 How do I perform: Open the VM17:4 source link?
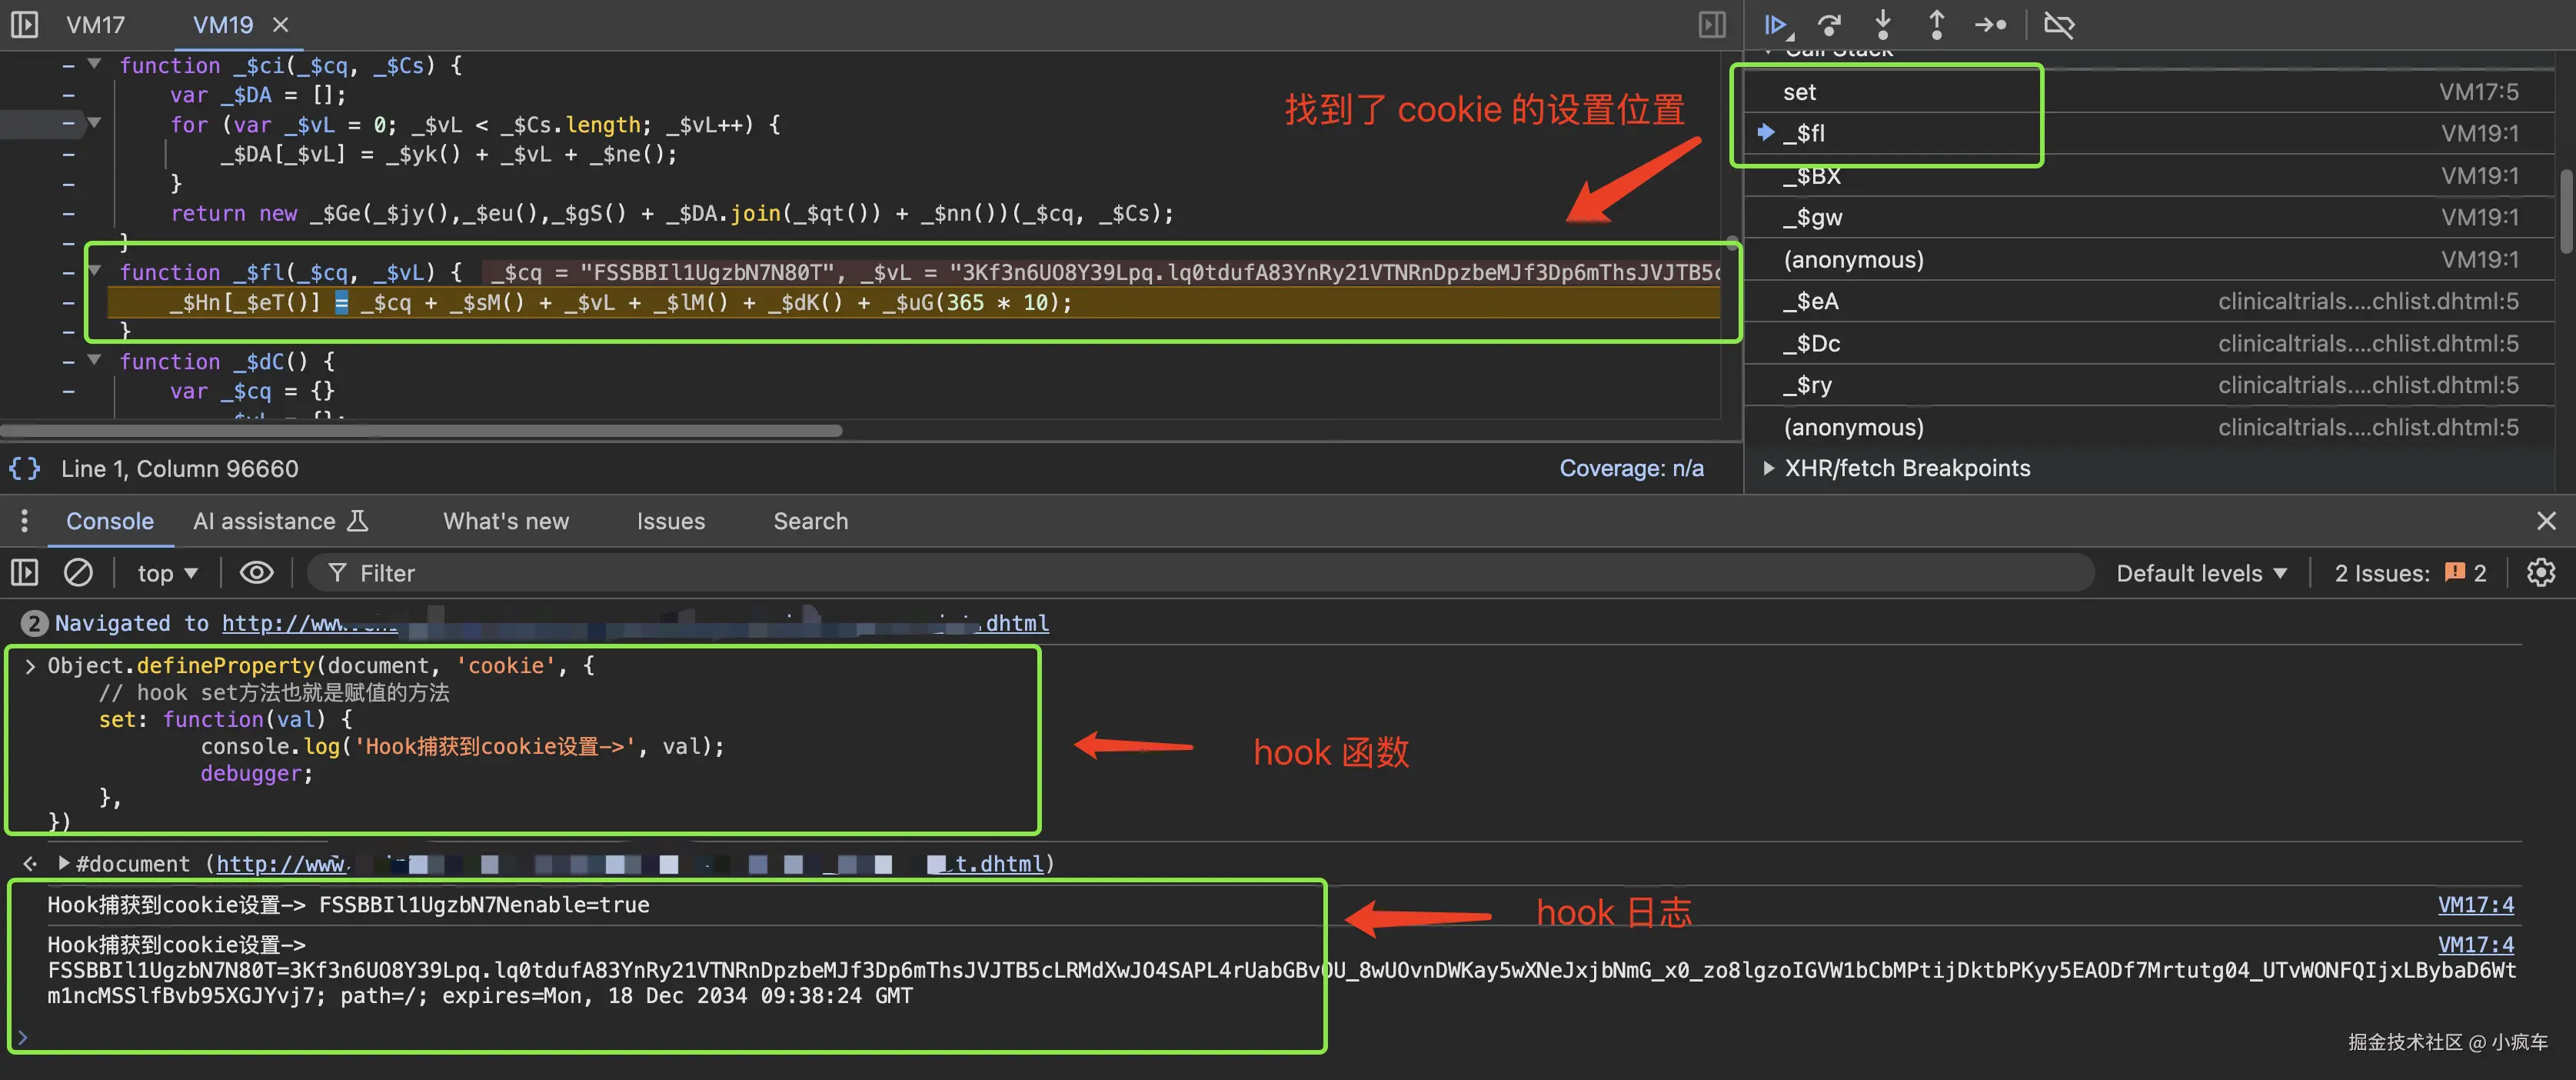coord(2475,905)
